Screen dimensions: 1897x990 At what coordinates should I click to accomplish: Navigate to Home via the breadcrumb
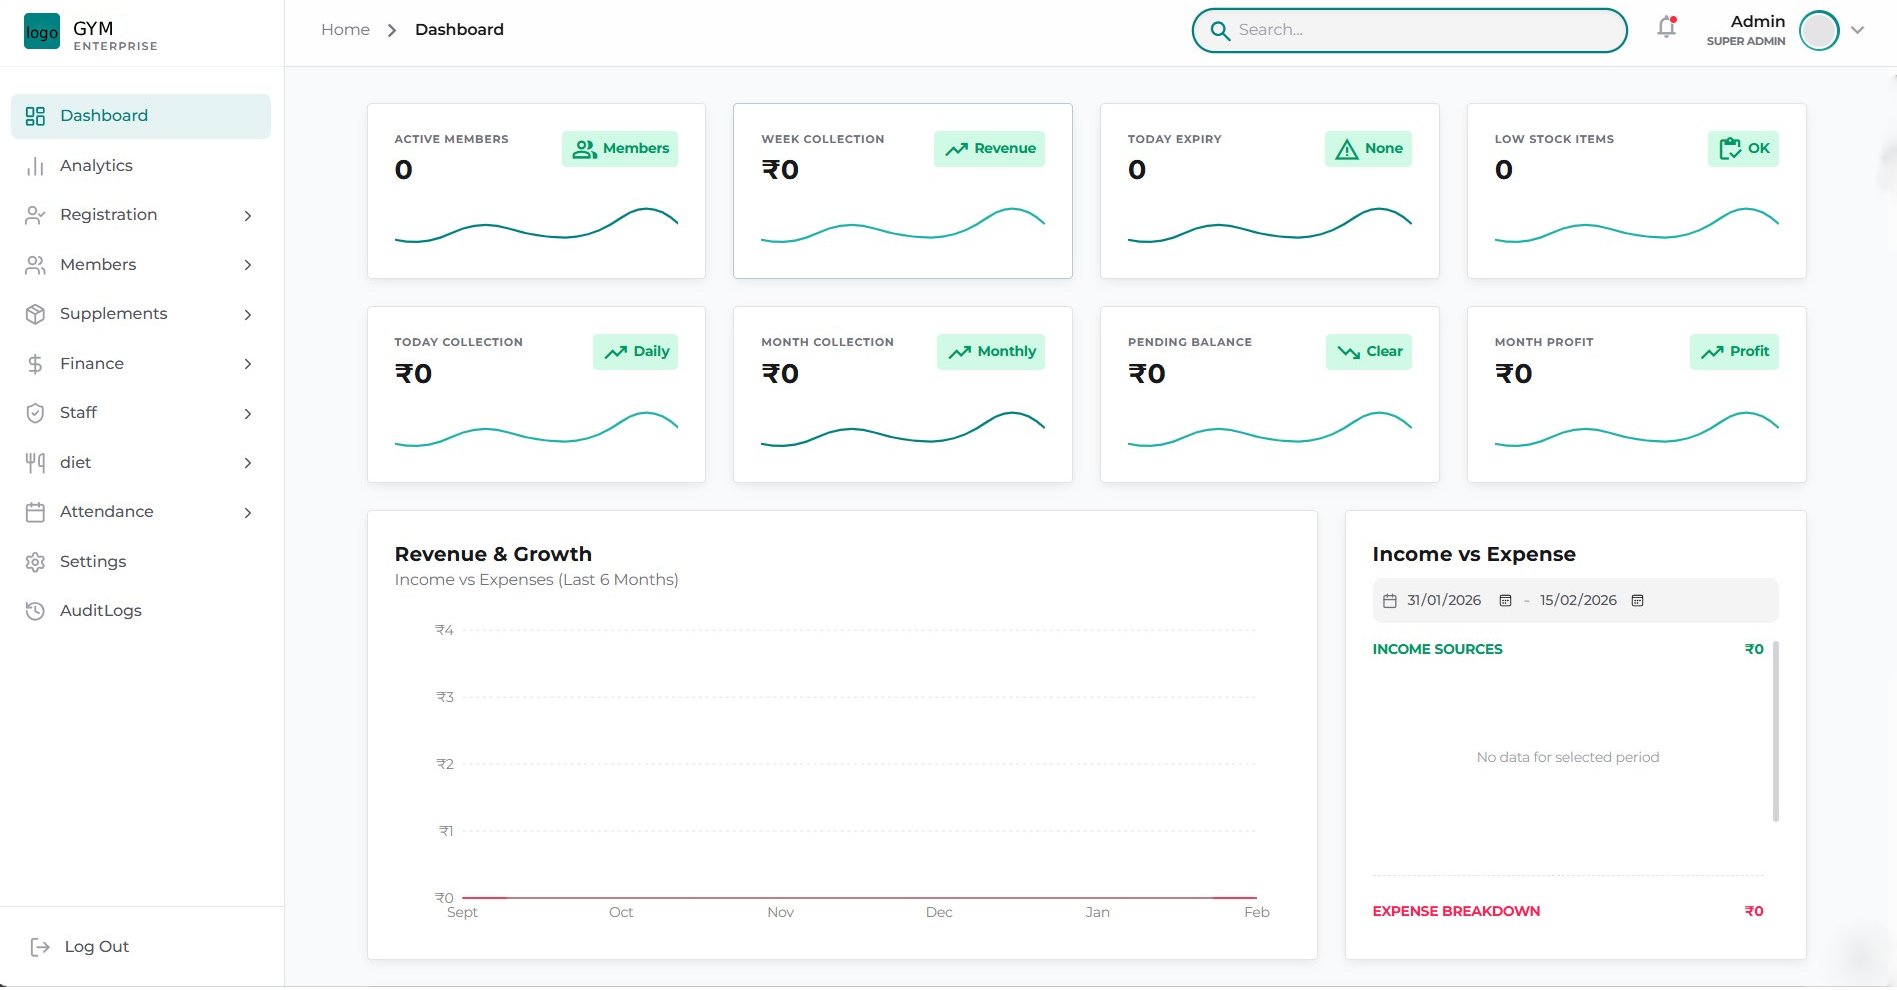(344, 29)
